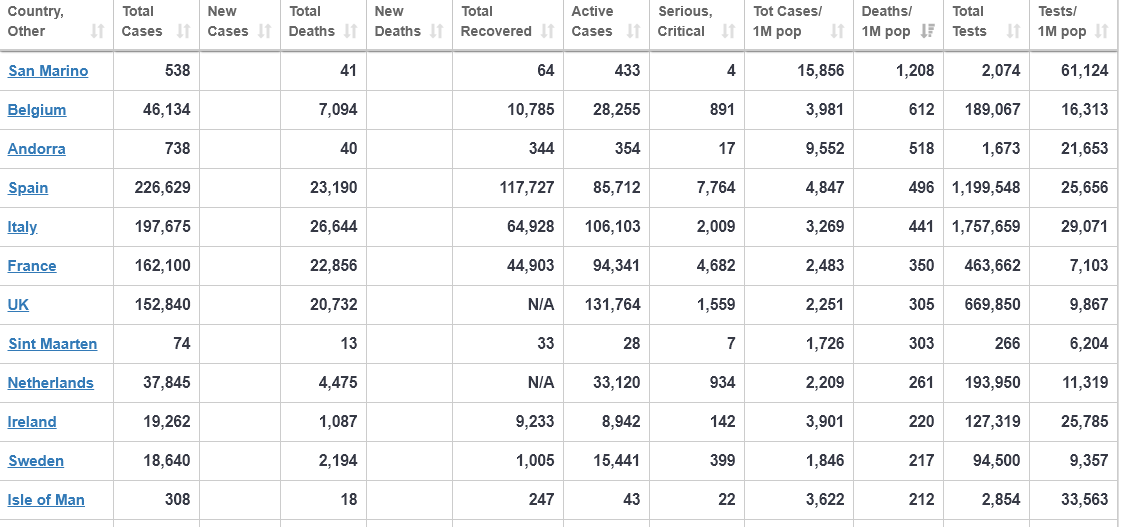Image resolution: width=1122 pixels, height=527 pixels.
Task: Click the Total Recovered sort icon
Action: coord(547,32)
